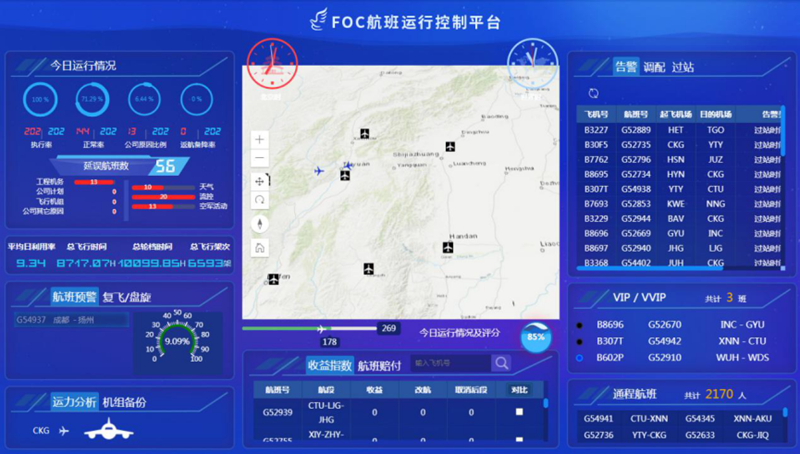Click the 0% diversion rate ring
This screenshot has height=454, width=800.
click(196, 99)
